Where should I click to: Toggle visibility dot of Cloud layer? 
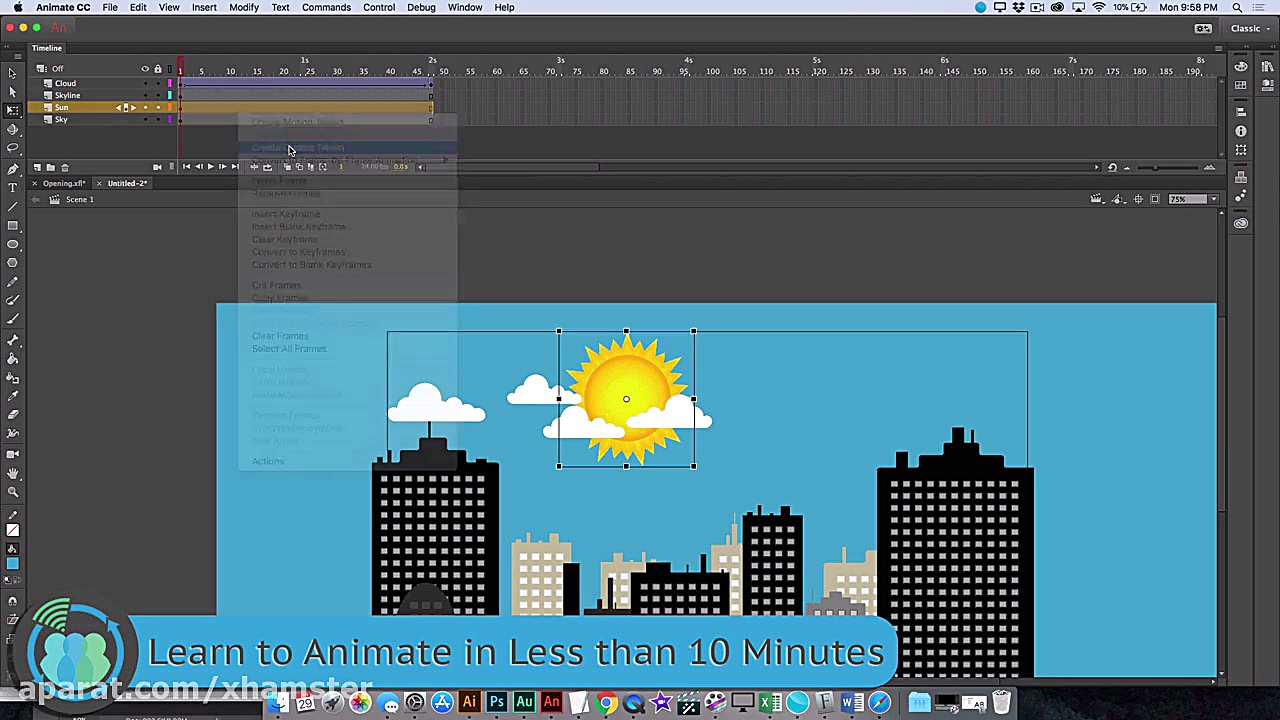pos(145,83)
